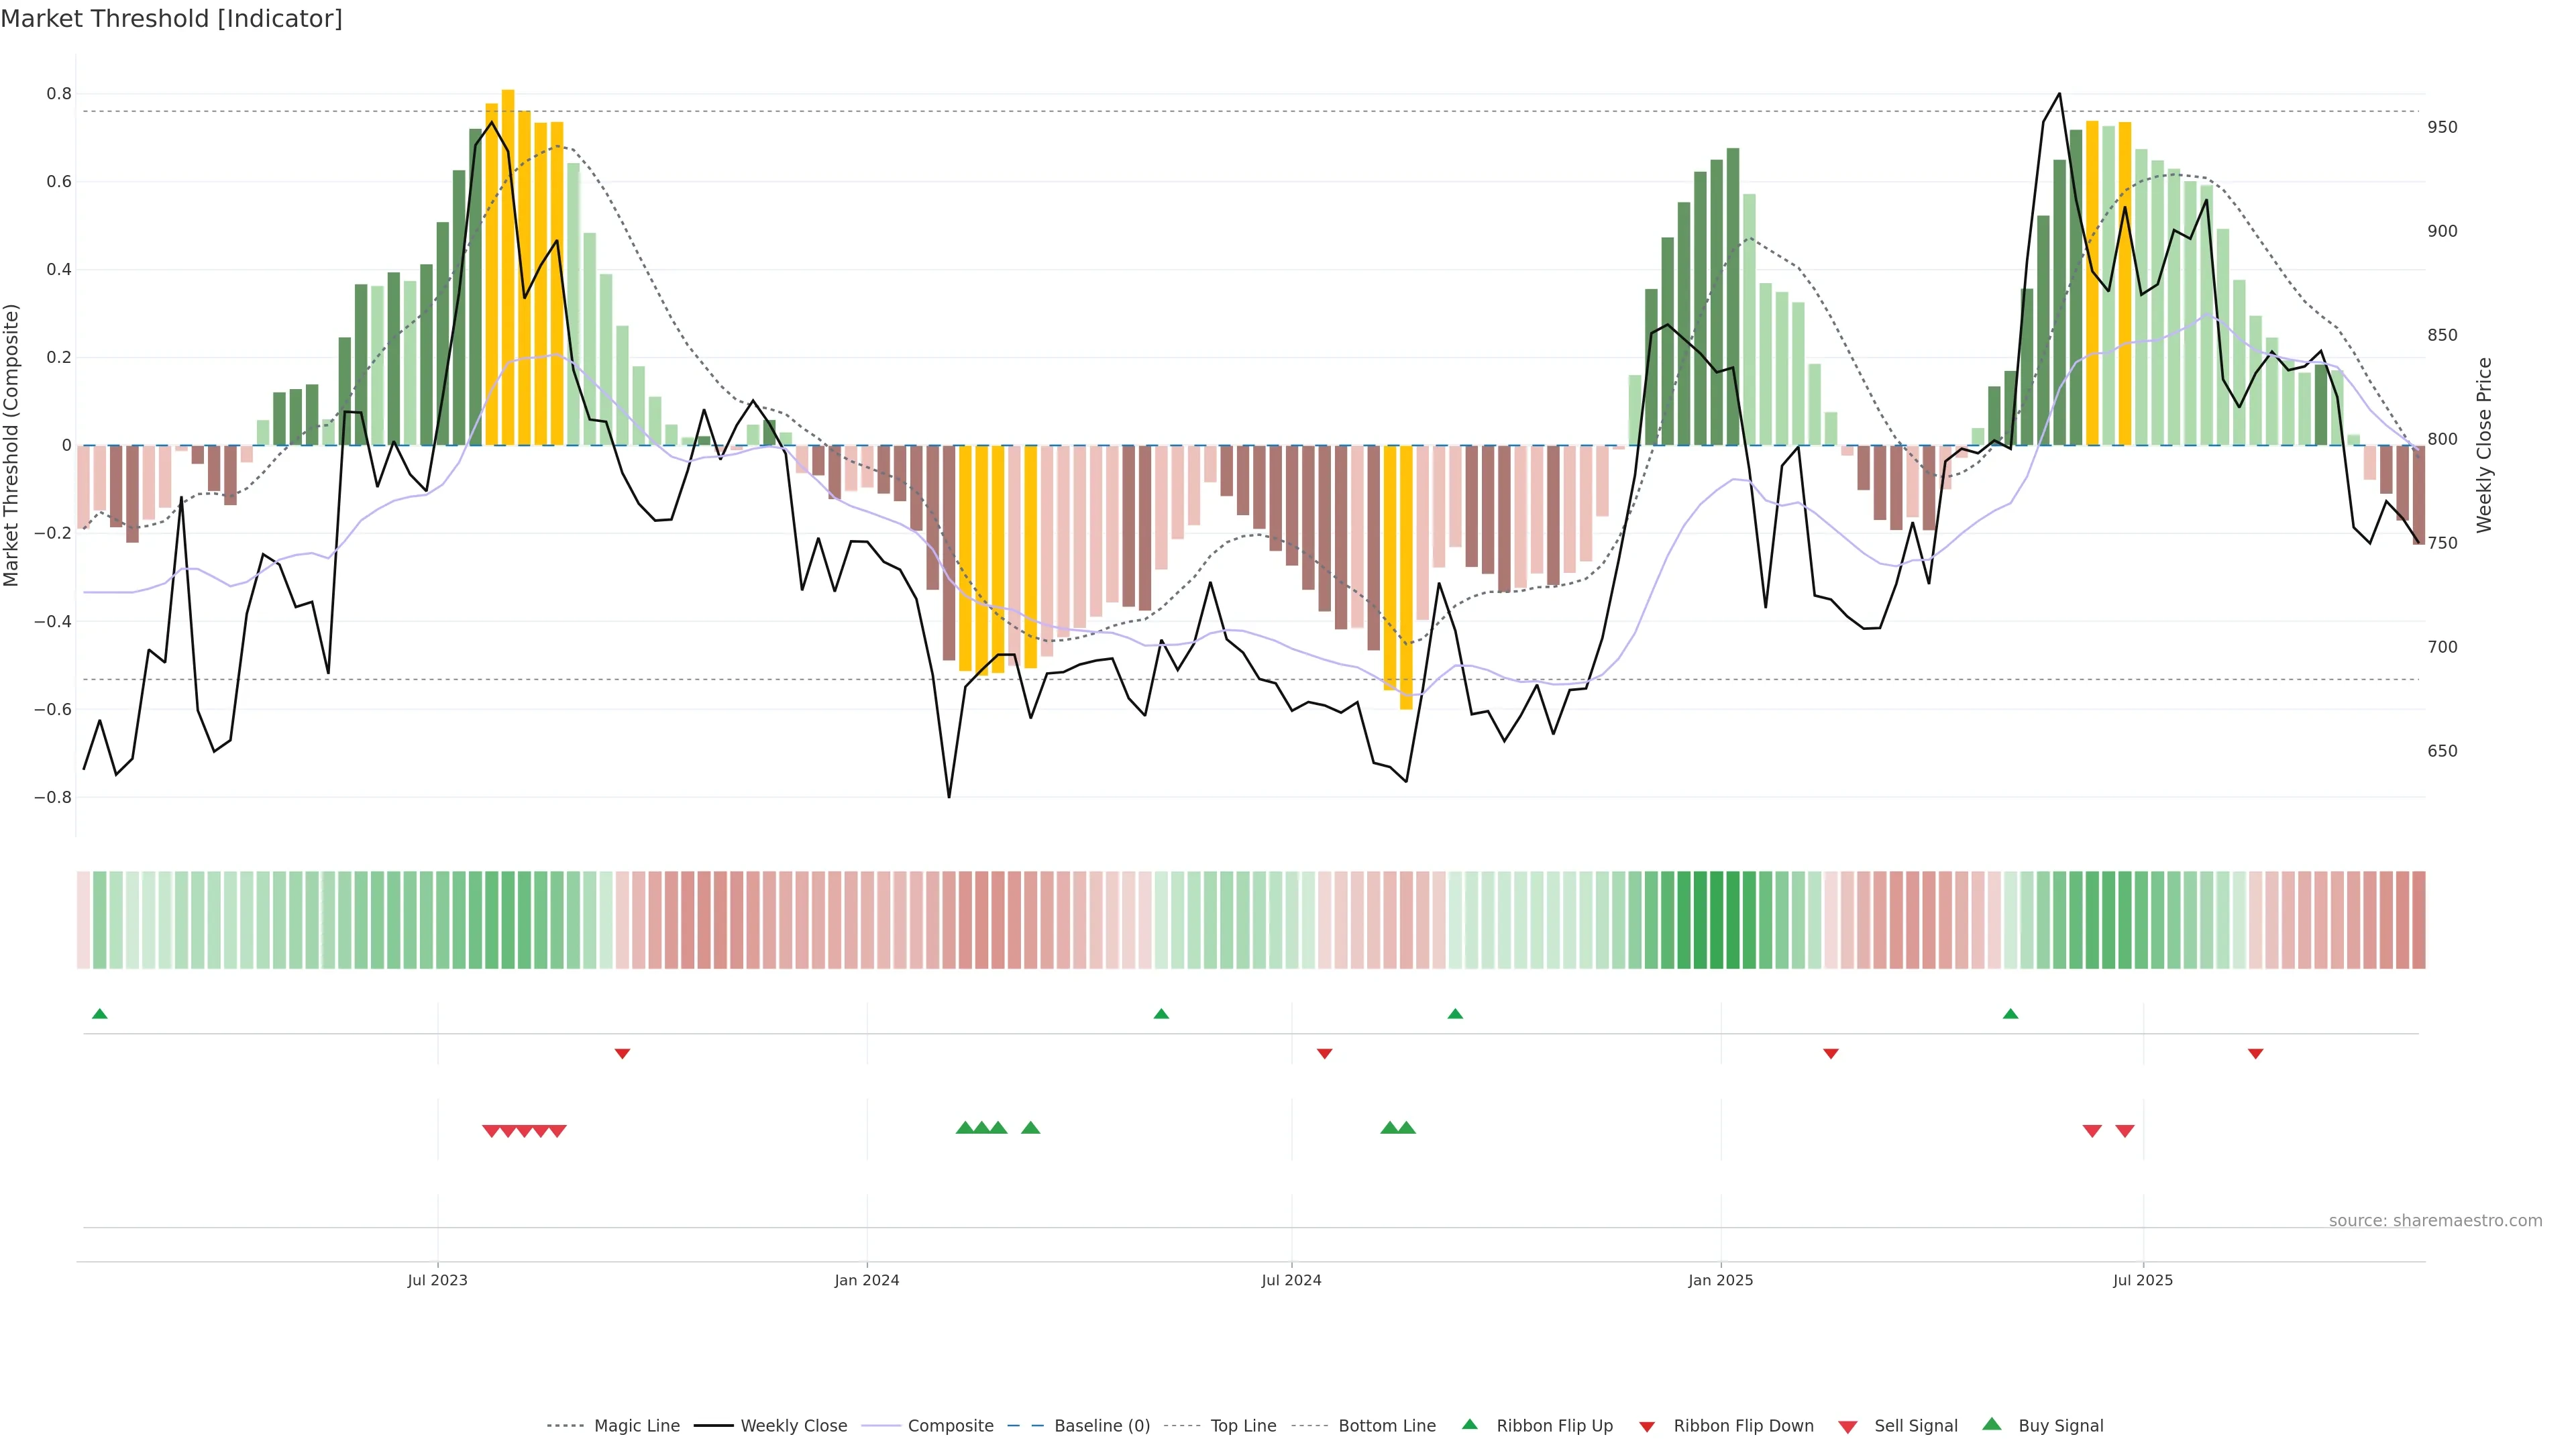The height and width of the screenshot is (1449, 2576).
Task: Click the ribbon flip up marker before Jul 2025
Action: [x=2011, y=1014]
